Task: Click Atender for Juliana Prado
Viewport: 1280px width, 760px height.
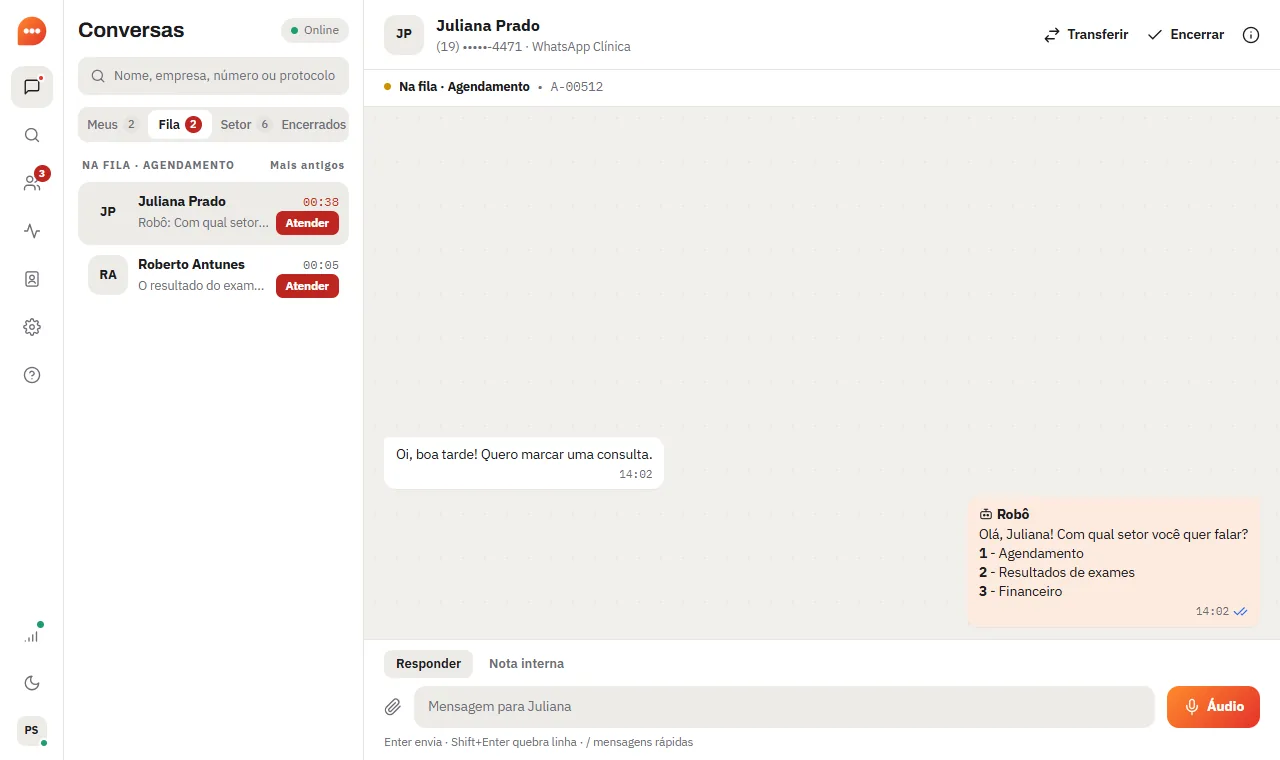Action: pyautogui.click(x=307, y=223)
